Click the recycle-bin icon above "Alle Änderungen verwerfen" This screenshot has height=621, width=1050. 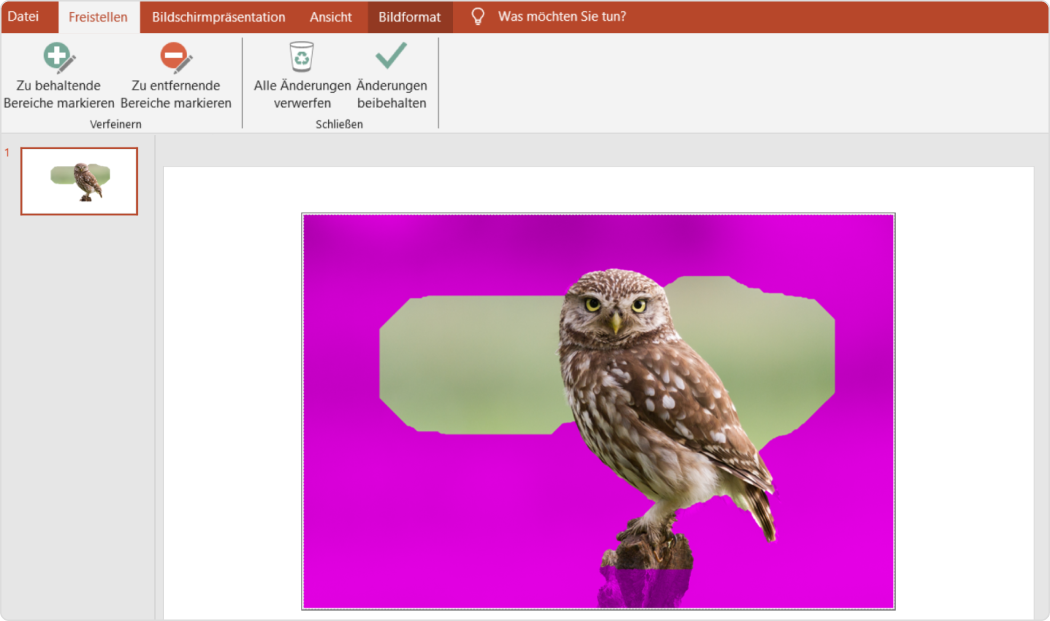[x=300, y=58]
